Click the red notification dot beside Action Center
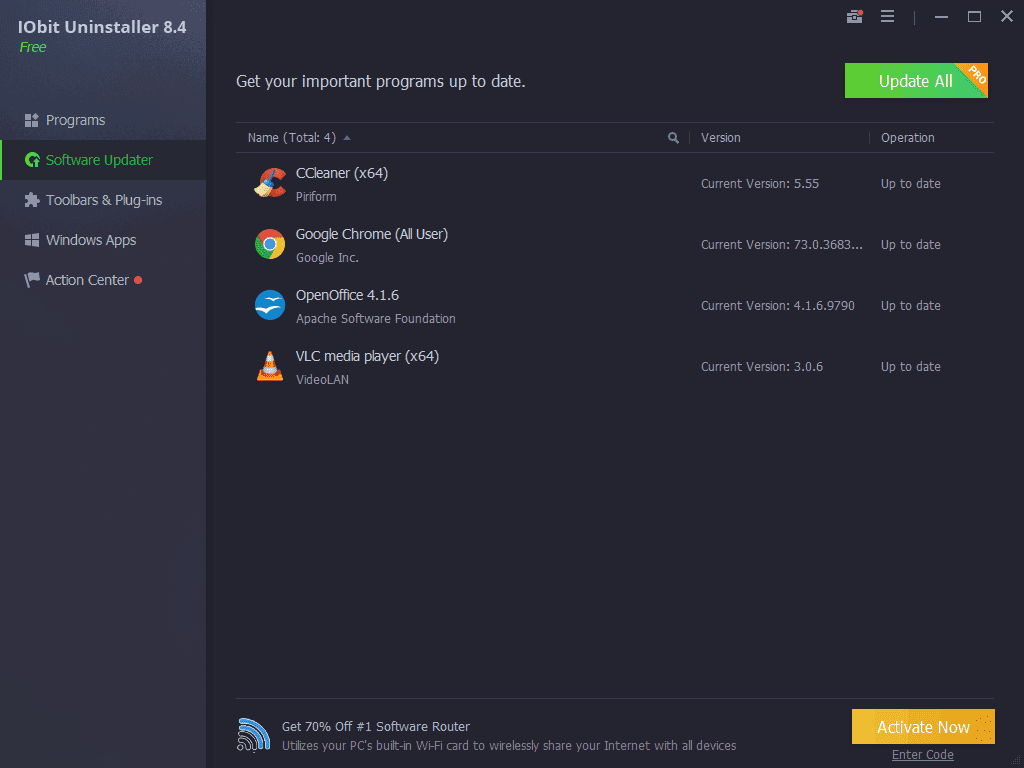The width and height of the screenshot is (1024, 768). click(138, 280)
